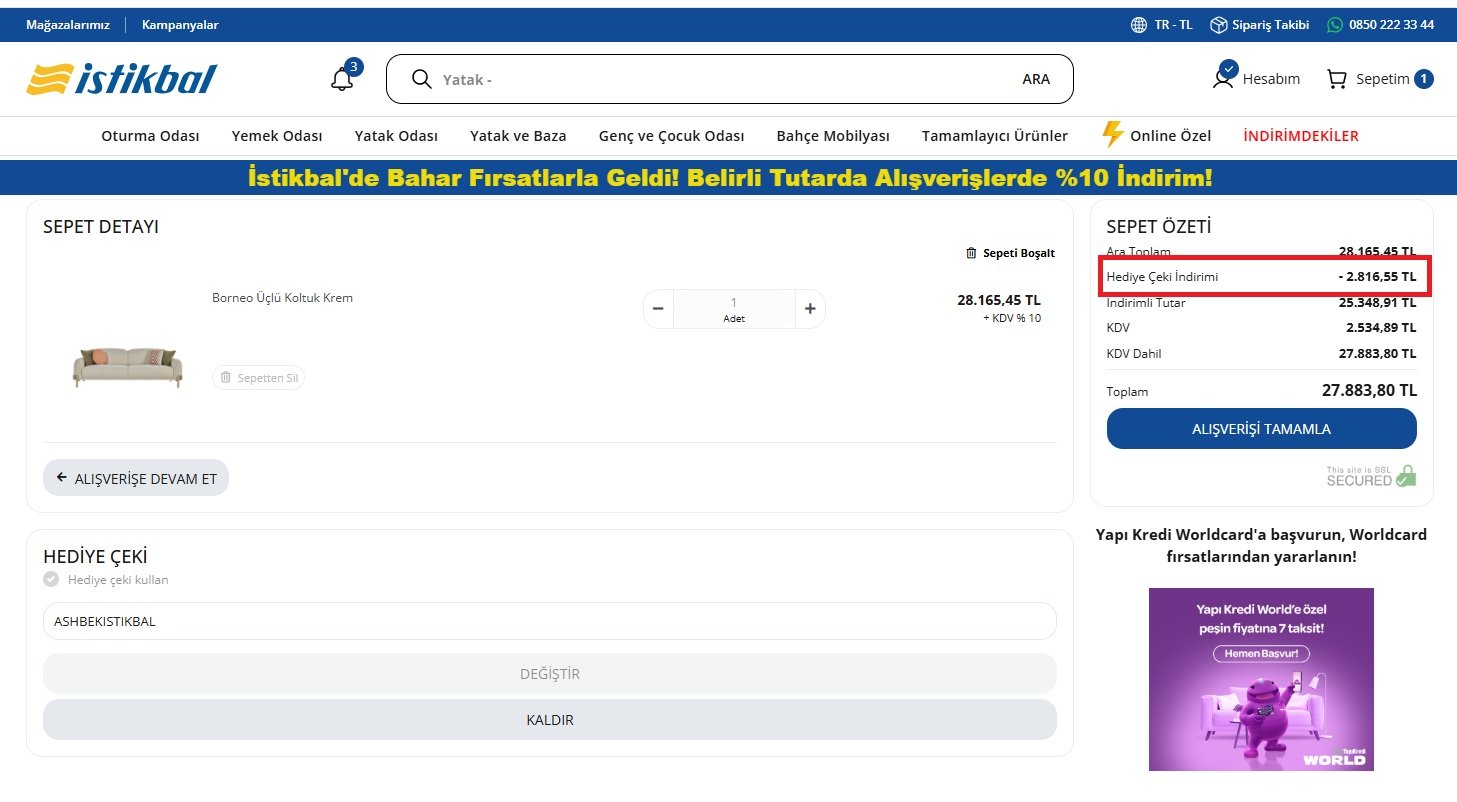This screenshot has width=1457, height=802.
Task: Open İNDİRİMDEKİLER menu
Action: [x=1301, y=136]
